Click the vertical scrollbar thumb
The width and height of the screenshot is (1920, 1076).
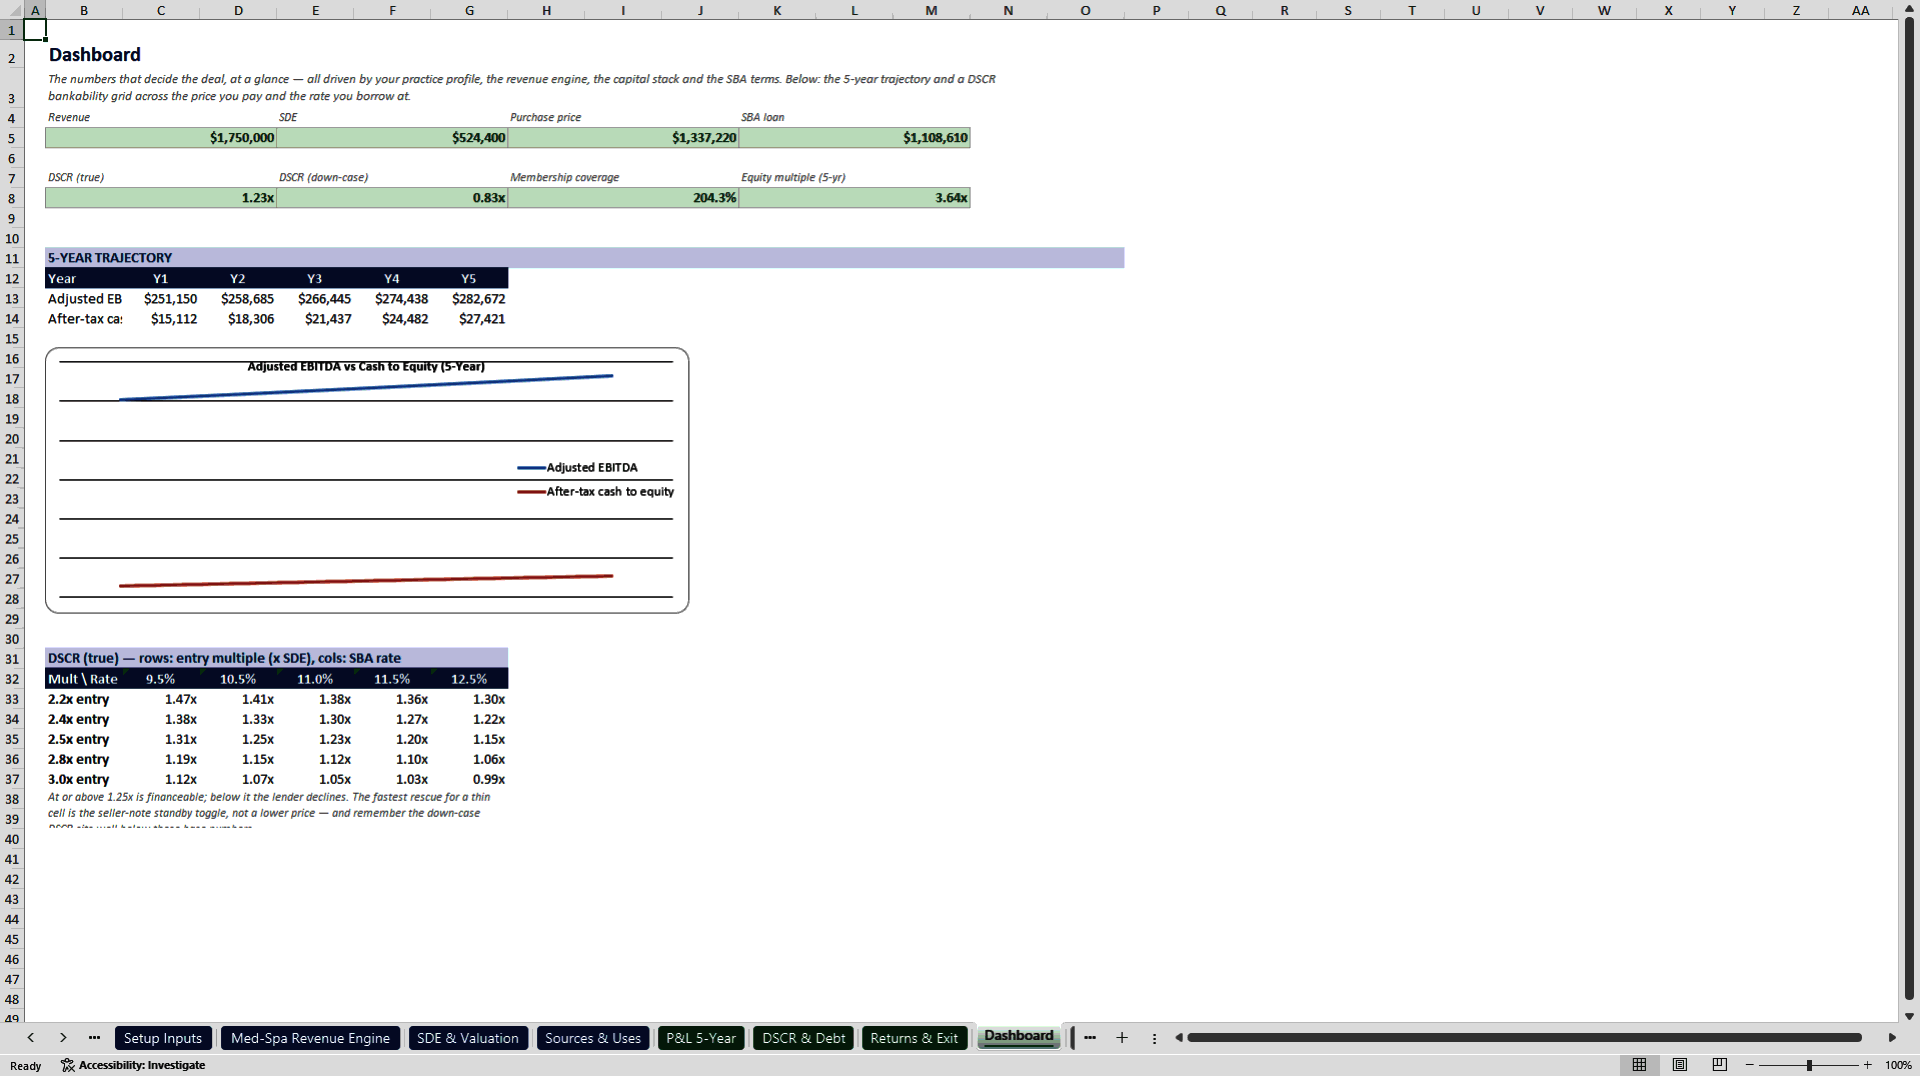pos(1909,508)
